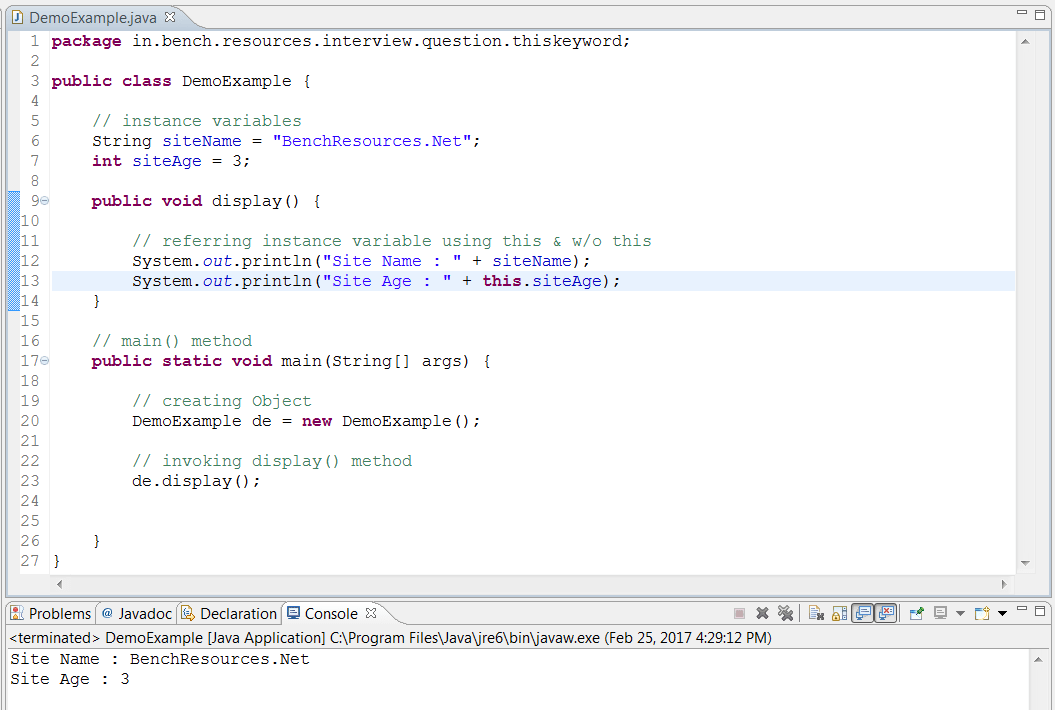Click the editor vertical scrollbar up arrow
1055x710 pixels.
click(x=1025, y=42)
